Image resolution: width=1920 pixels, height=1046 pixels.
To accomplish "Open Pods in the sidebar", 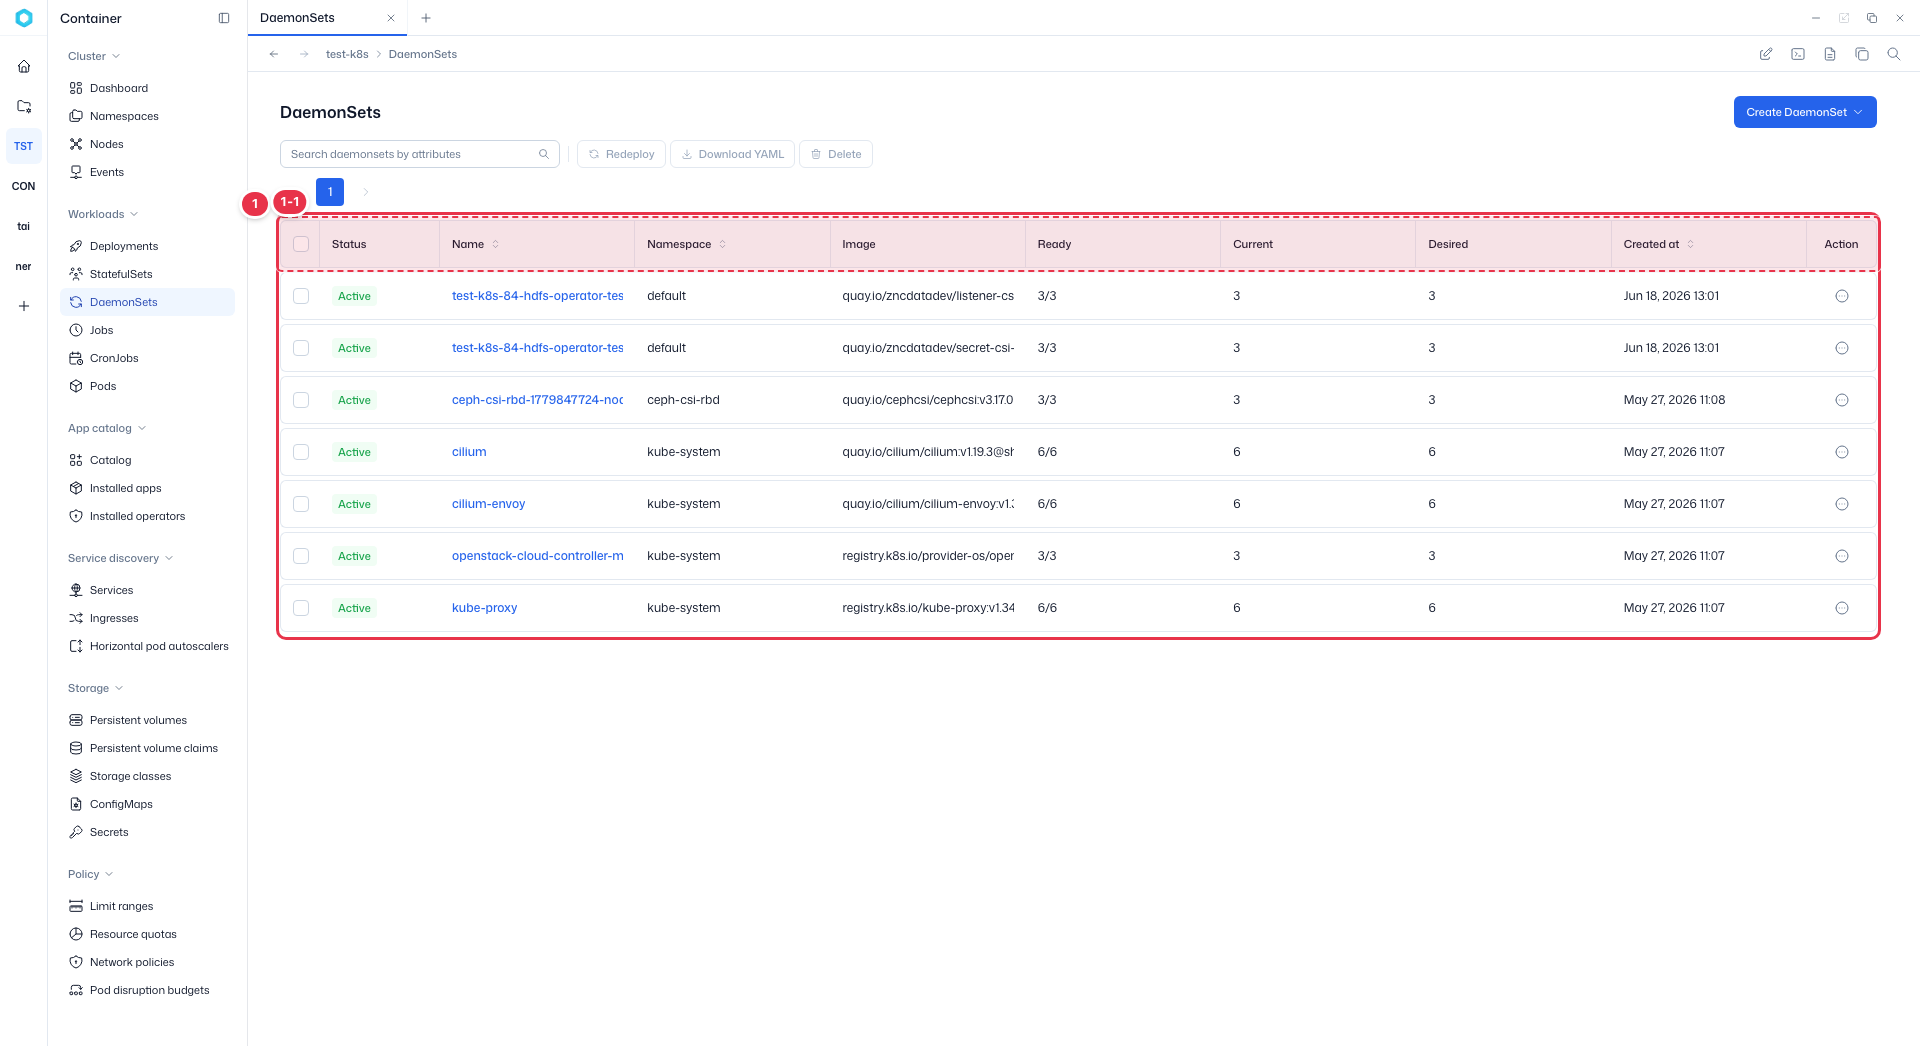I will (147, 386).
